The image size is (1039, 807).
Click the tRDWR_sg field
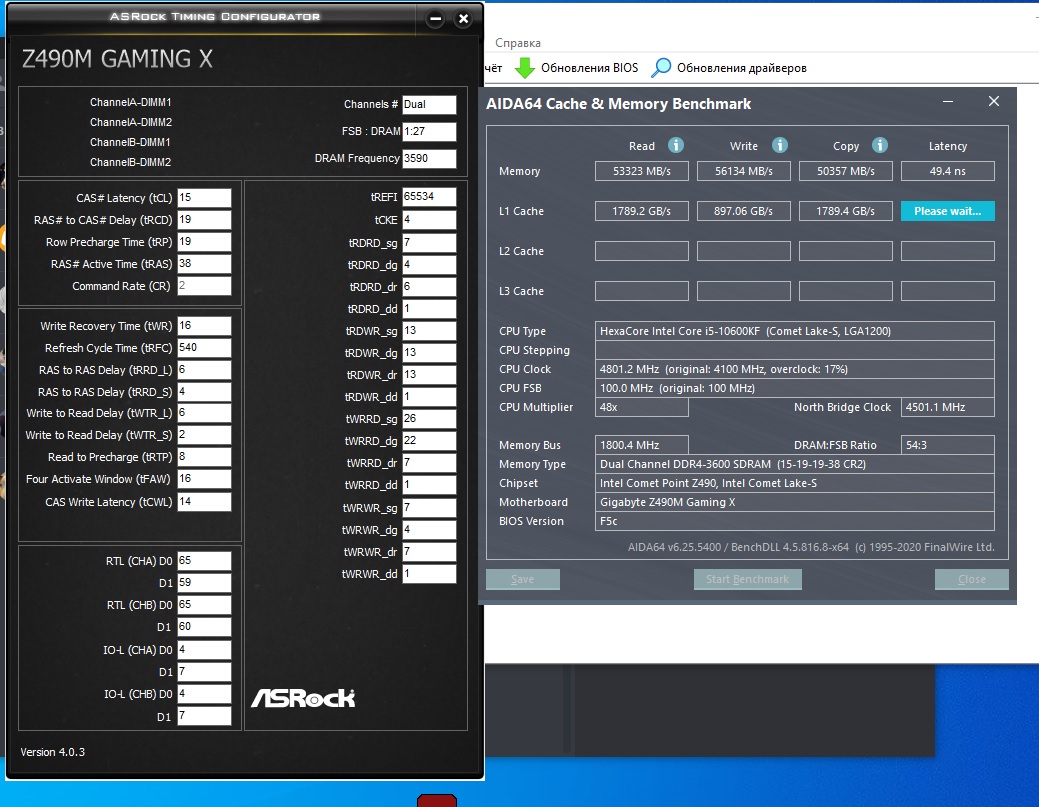click(429, 331)
